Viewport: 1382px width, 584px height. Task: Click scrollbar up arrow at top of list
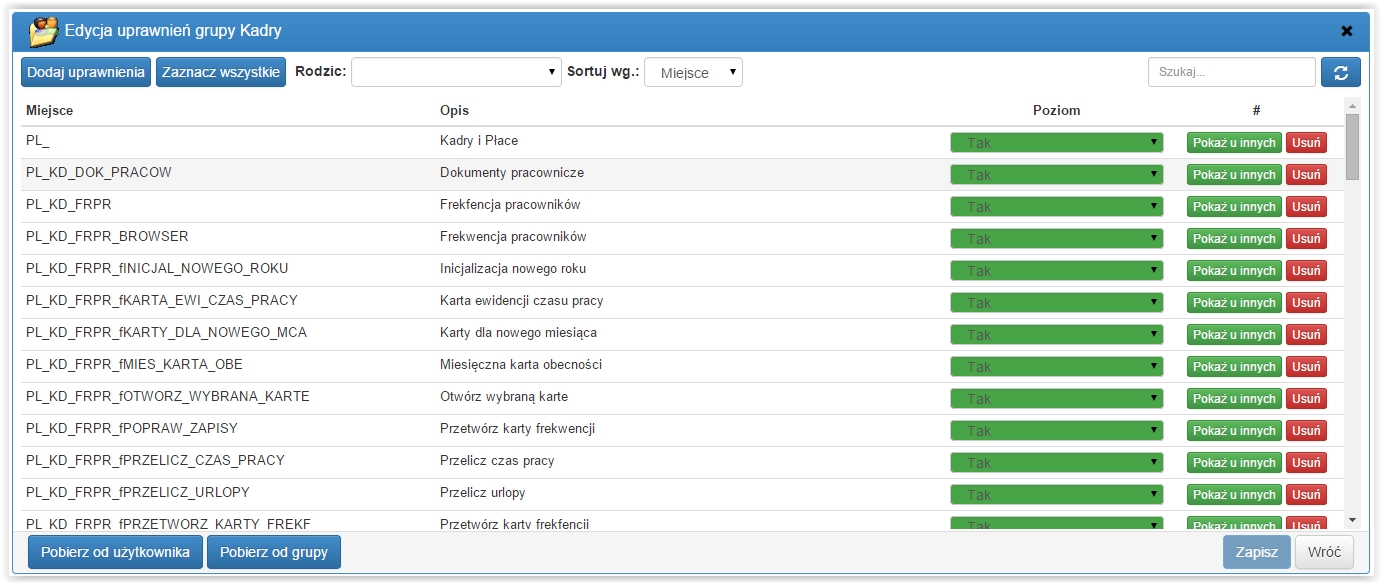click(1352, 106)
